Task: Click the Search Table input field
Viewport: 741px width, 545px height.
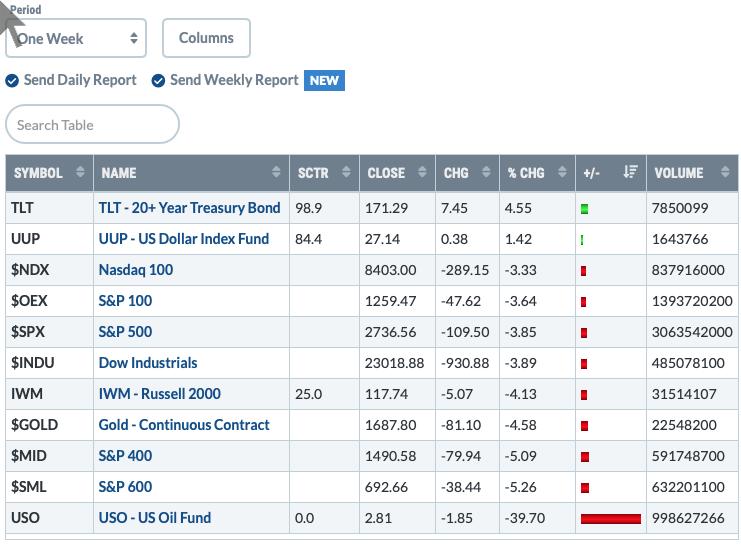Action: coord(93,125)
